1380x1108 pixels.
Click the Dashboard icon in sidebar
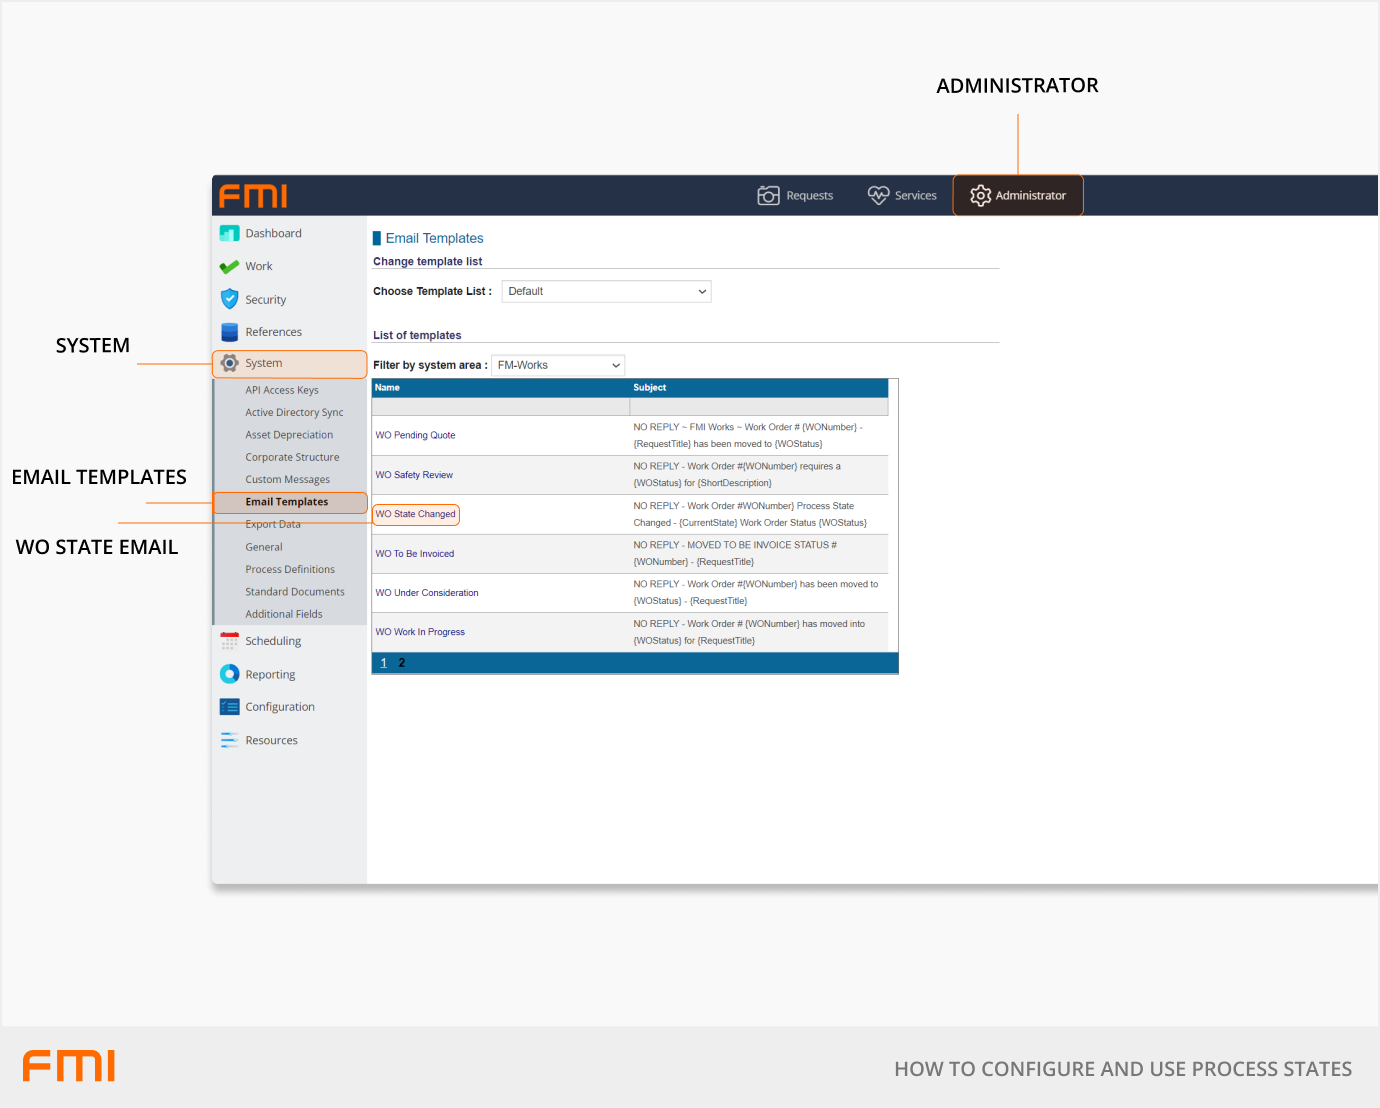229,233
